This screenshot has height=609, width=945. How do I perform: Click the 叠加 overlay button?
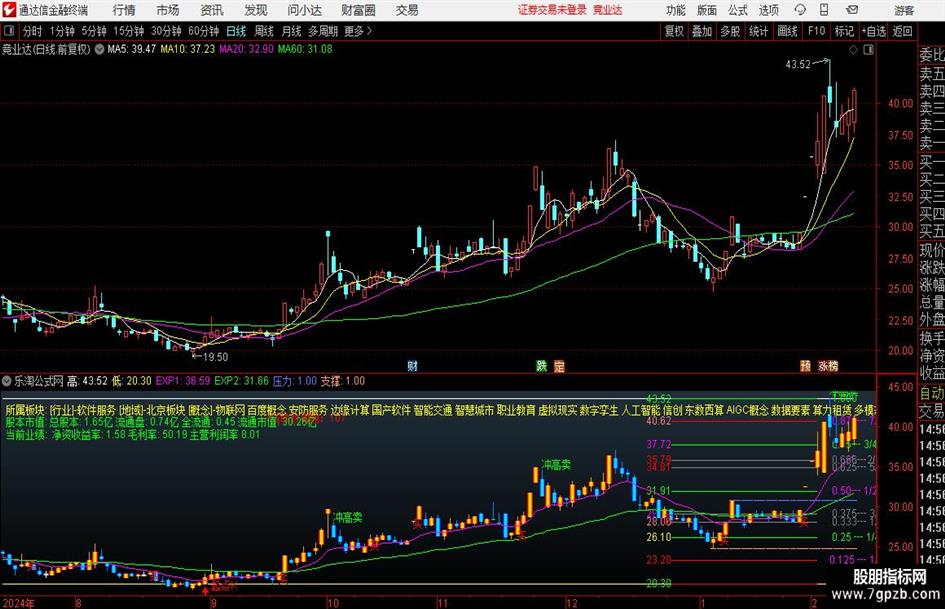tap(702, 31)
